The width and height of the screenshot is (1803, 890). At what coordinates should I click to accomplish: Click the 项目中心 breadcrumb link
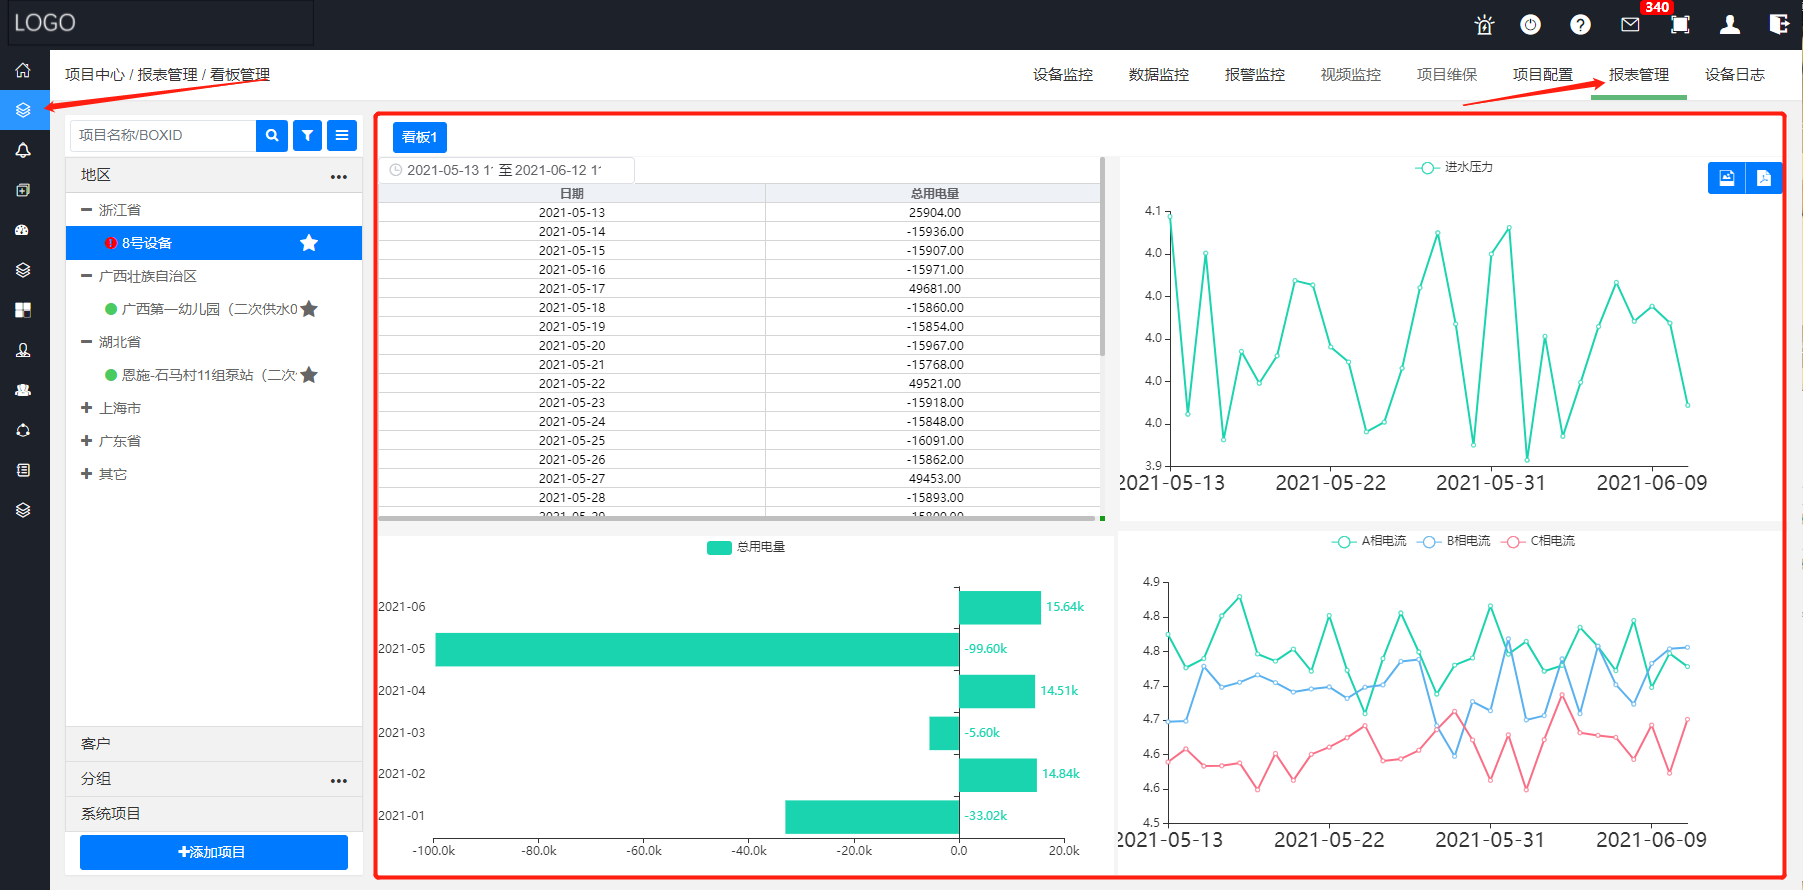click(95, 75)
